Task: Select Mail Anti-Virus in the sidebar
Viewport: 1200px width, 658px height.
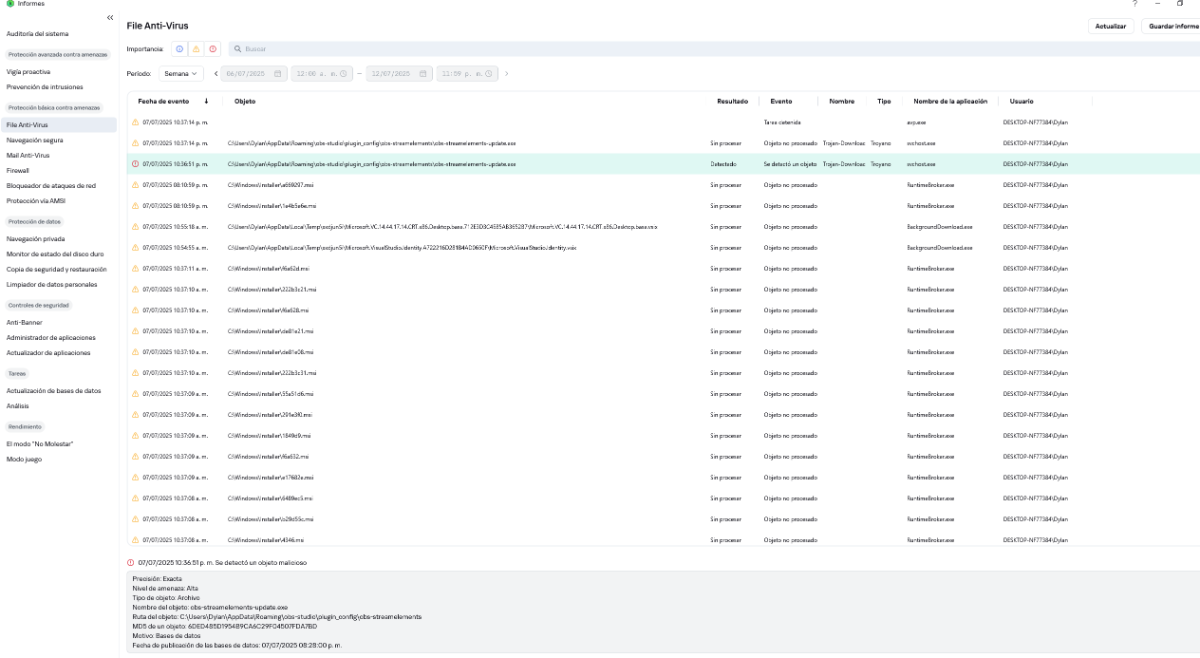Action: (28, 155)
